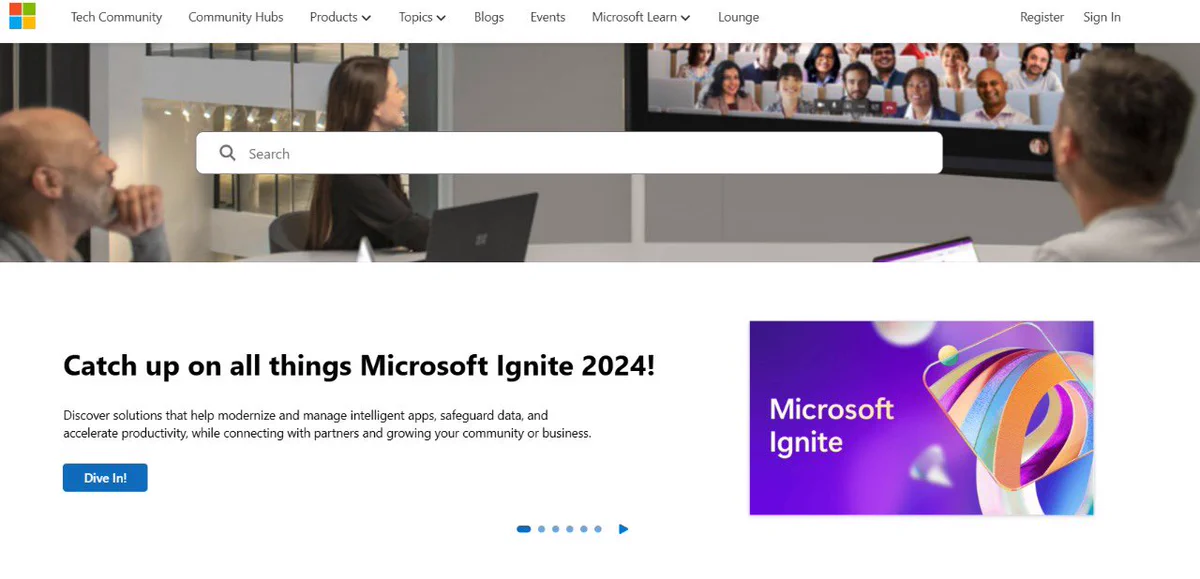The image size is (1200, 579).
Task: Click the magnifier icon in search bar
Action: 228,153
